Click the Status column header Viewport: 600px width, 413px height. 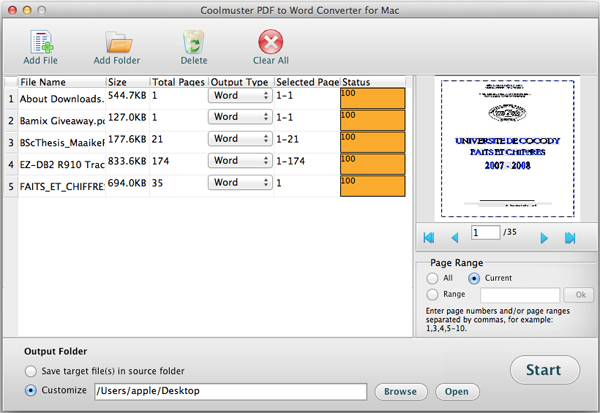pyautogui.click(x=373, y=82)
